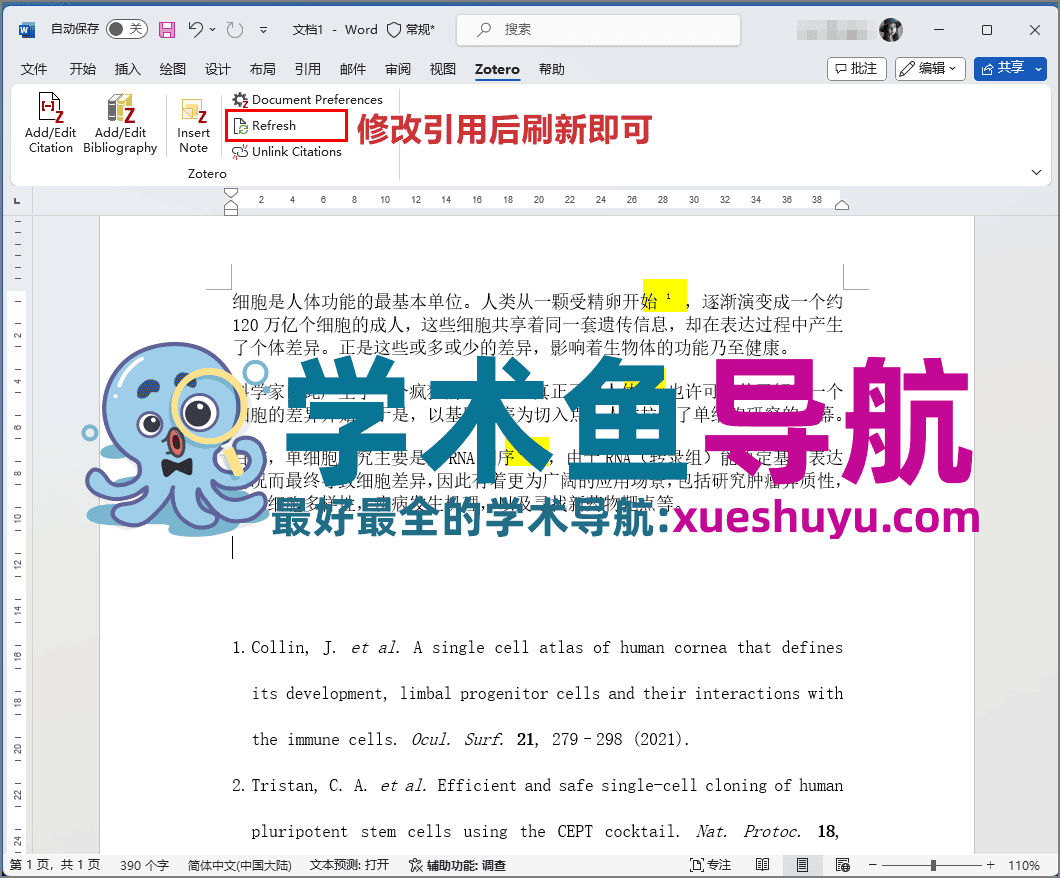Toggle the 自动保存 AutoSave switch
Screen dimensions: 1060x878
(x=126, y=29)
